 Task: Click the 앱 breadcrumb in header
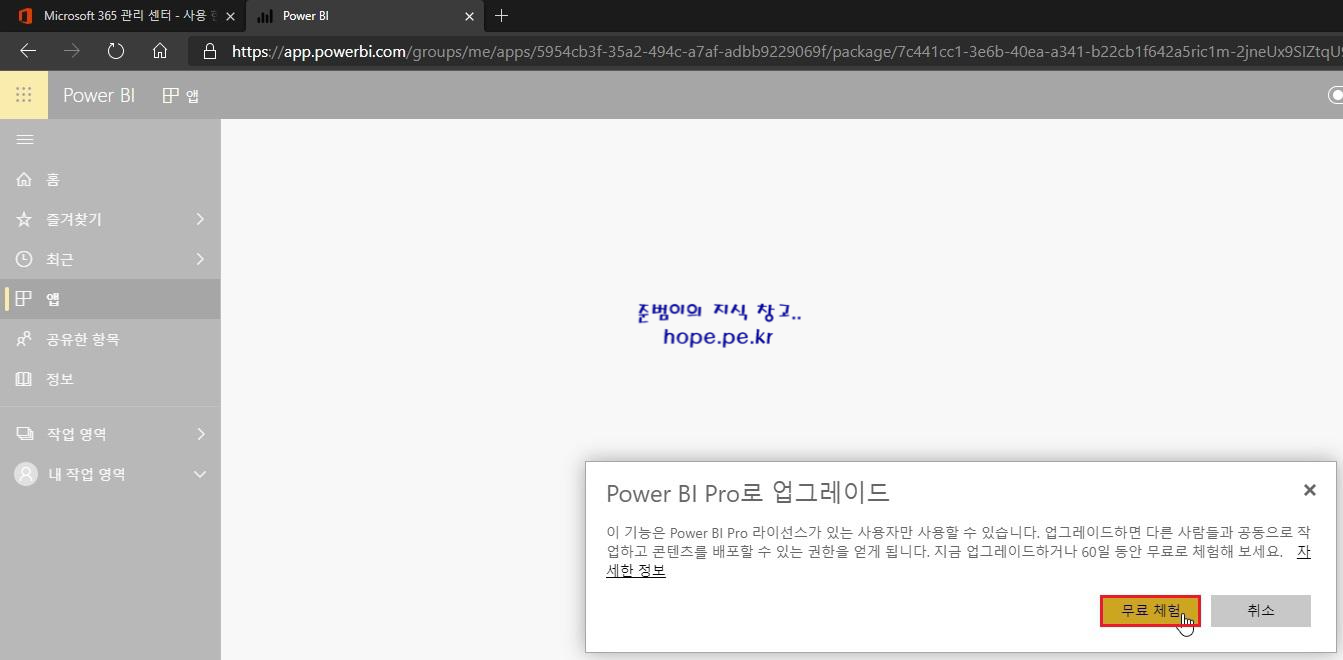(181, 95)
